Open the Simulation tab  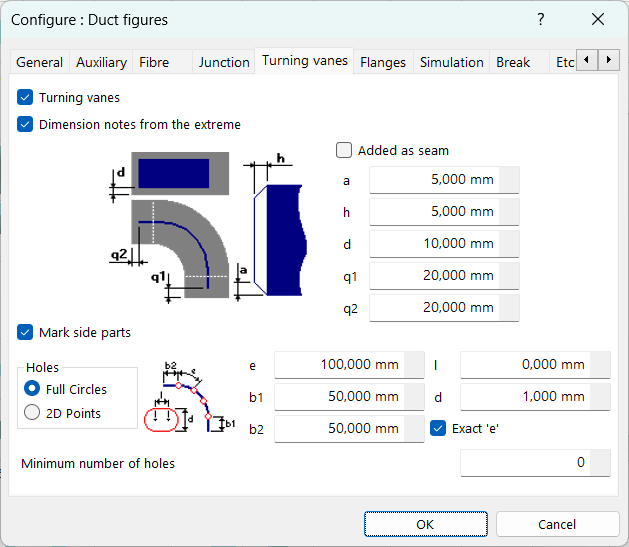[x=451, y=62]
